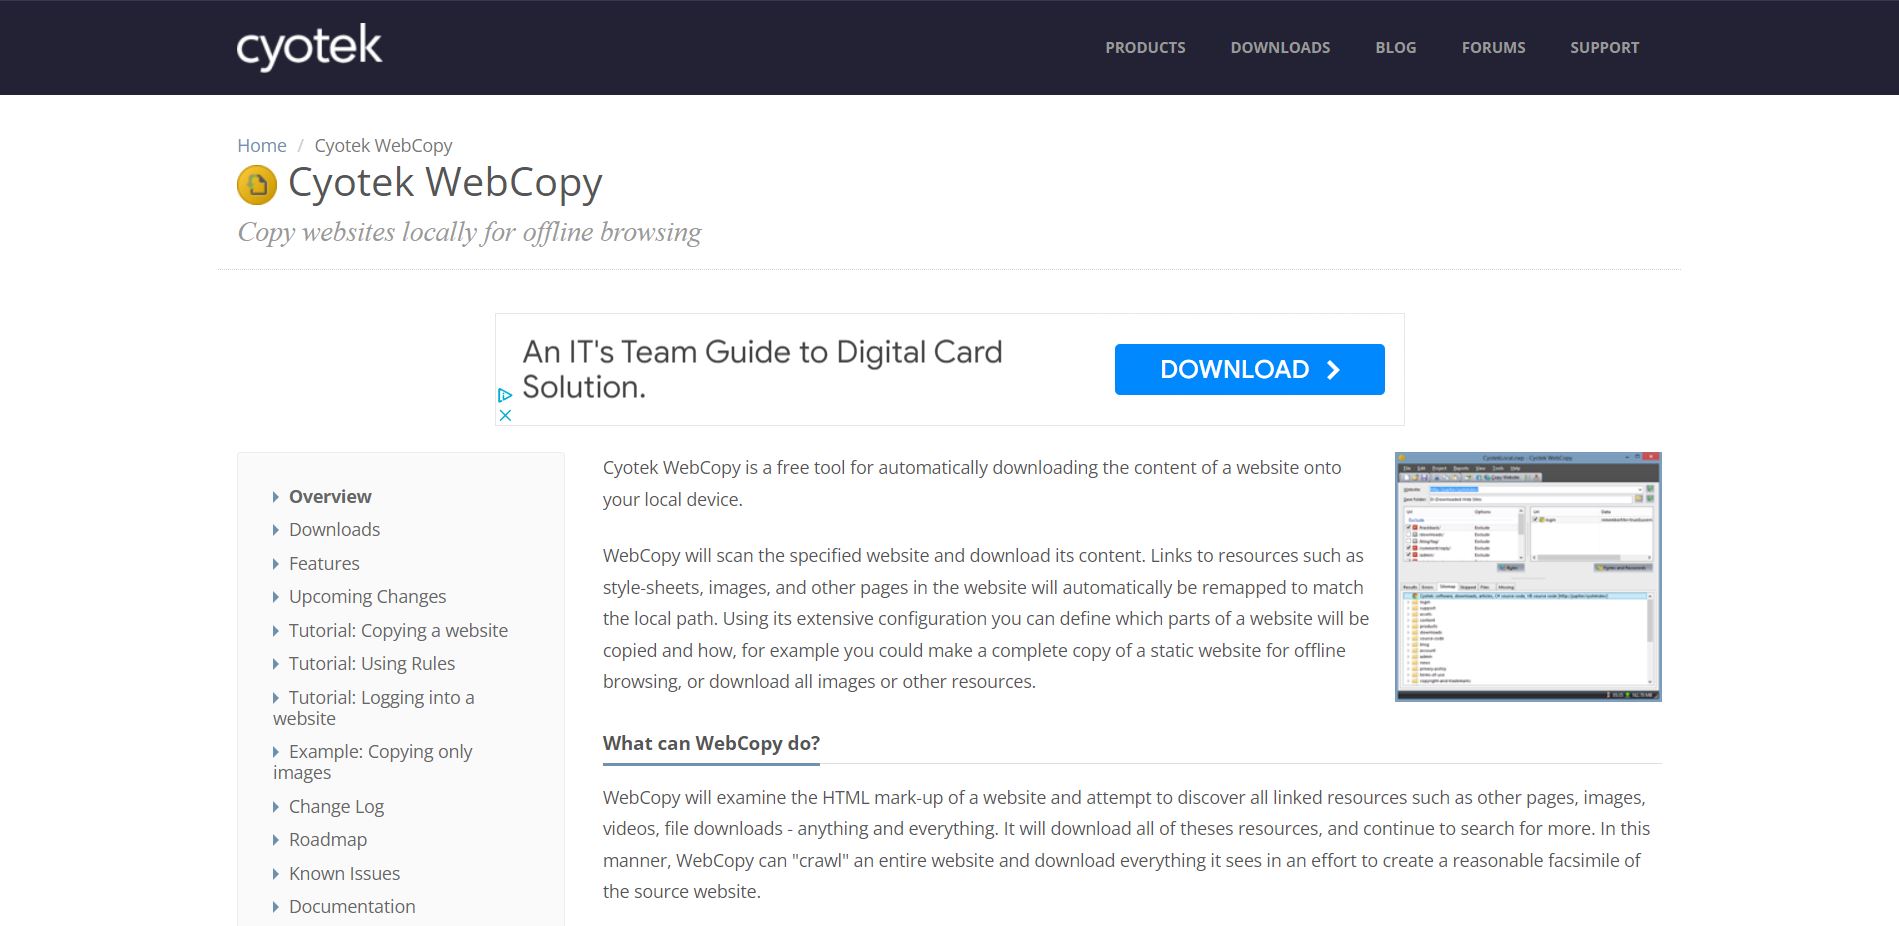Viewport: 1899px width, 926px height.
Task: Click the Home breadcrumb link
Action: pyautogui.click(x=262, y=145)
